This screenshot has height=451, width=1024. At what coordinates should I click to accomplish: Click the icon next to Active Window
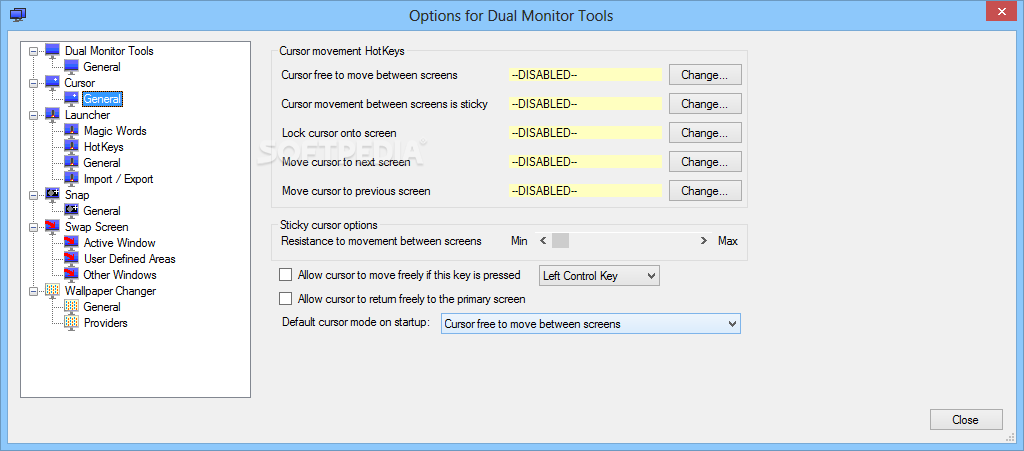pyautogui.click(x=71, y=243)
